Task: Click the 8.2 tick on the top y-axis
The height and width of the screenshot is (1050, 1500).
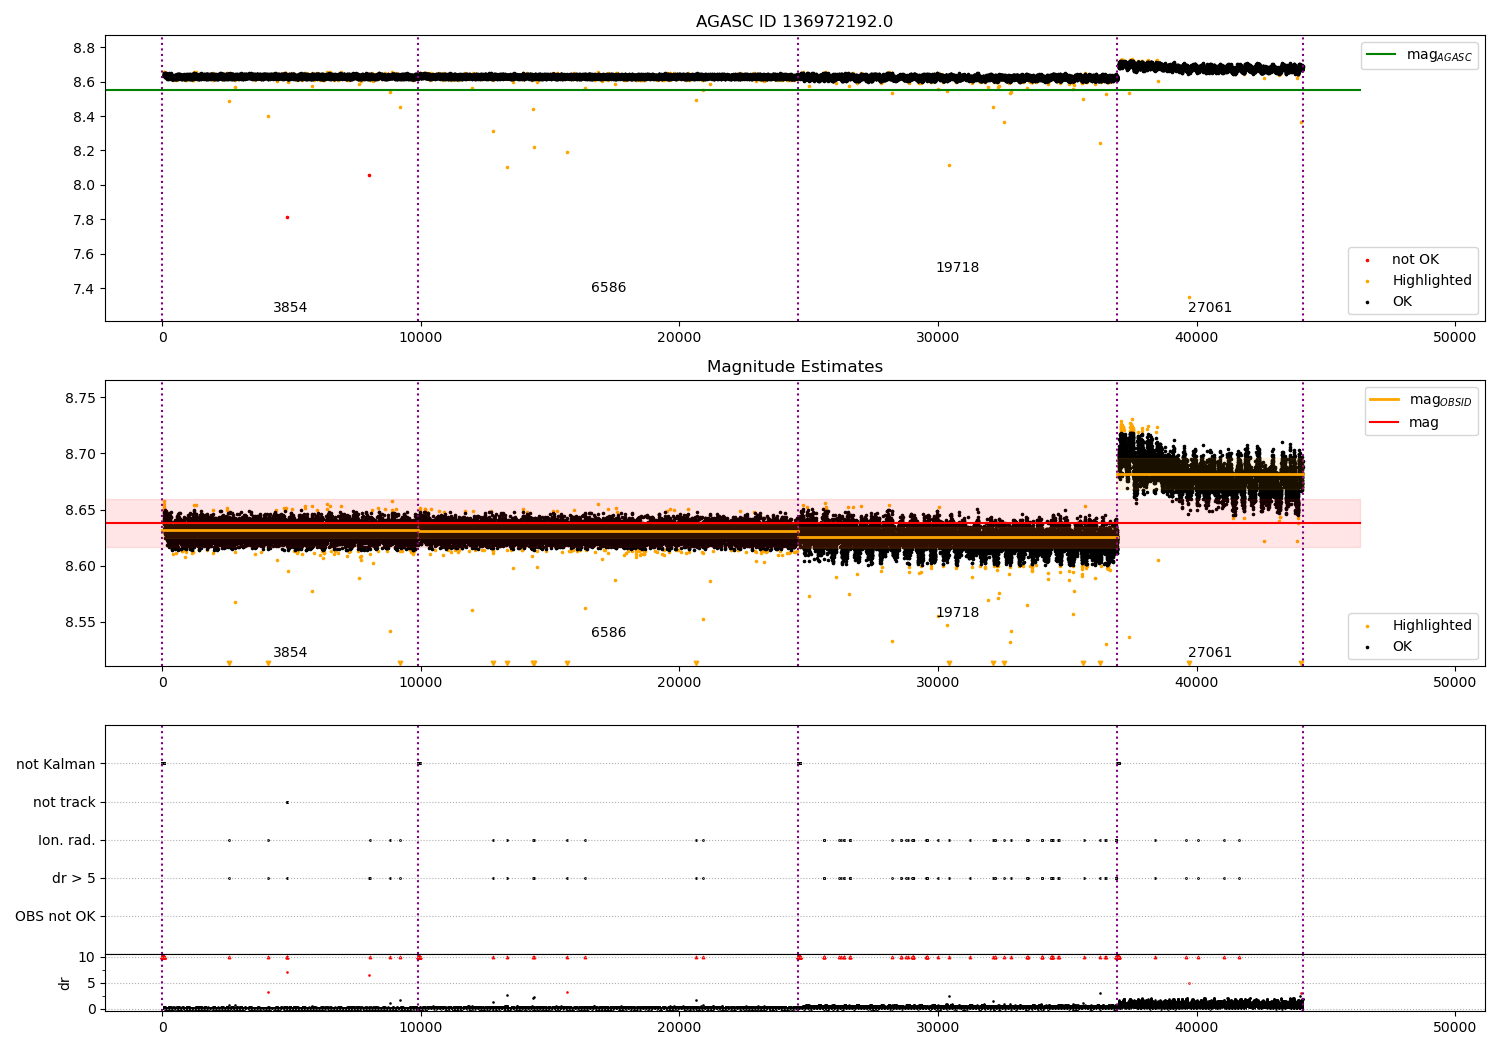Action: (x=85, y=151)
